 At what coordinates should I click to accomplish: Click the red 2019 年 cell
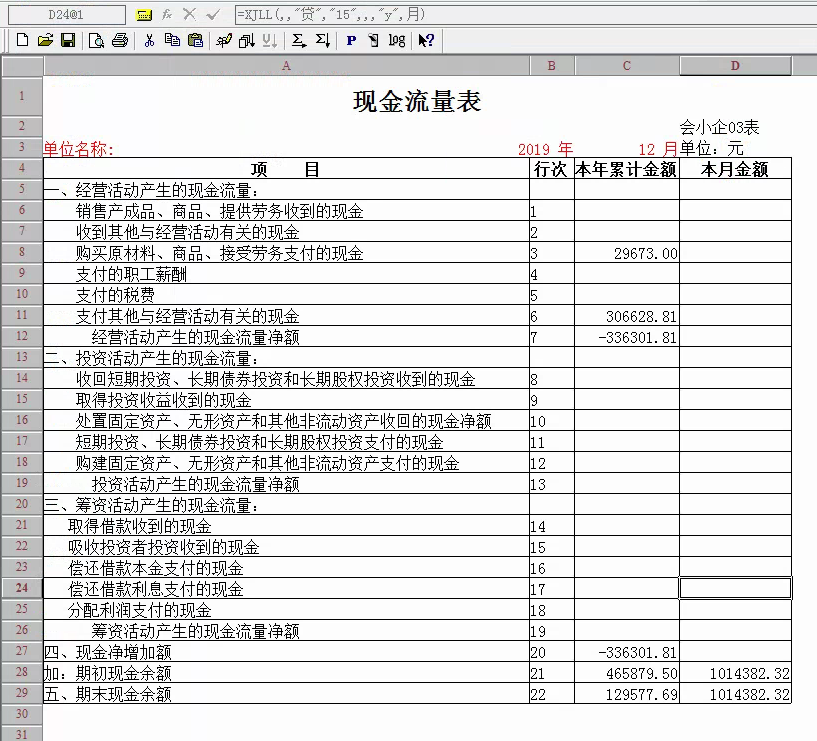click(545, 149)
